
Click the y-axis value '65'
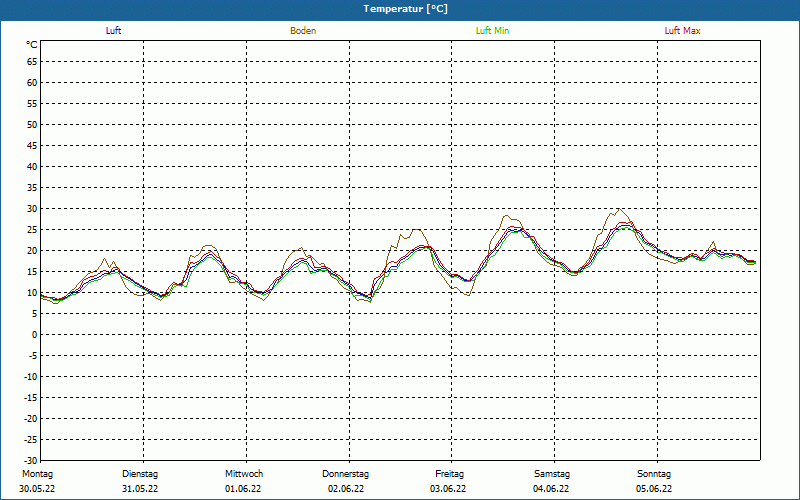32,62
